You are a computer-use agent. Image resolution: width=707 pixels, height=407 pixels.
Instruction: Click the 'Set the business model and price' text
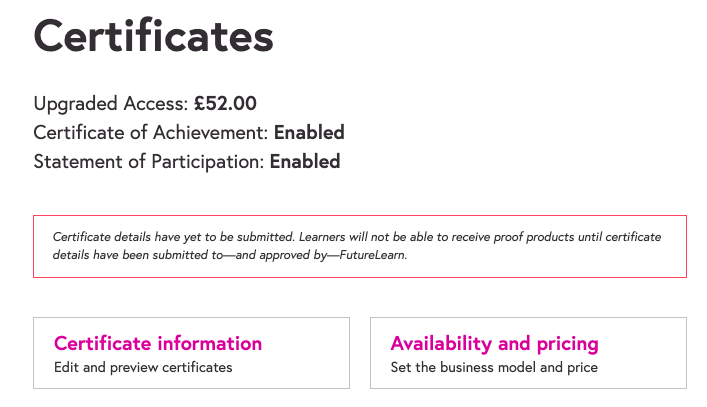494,368
